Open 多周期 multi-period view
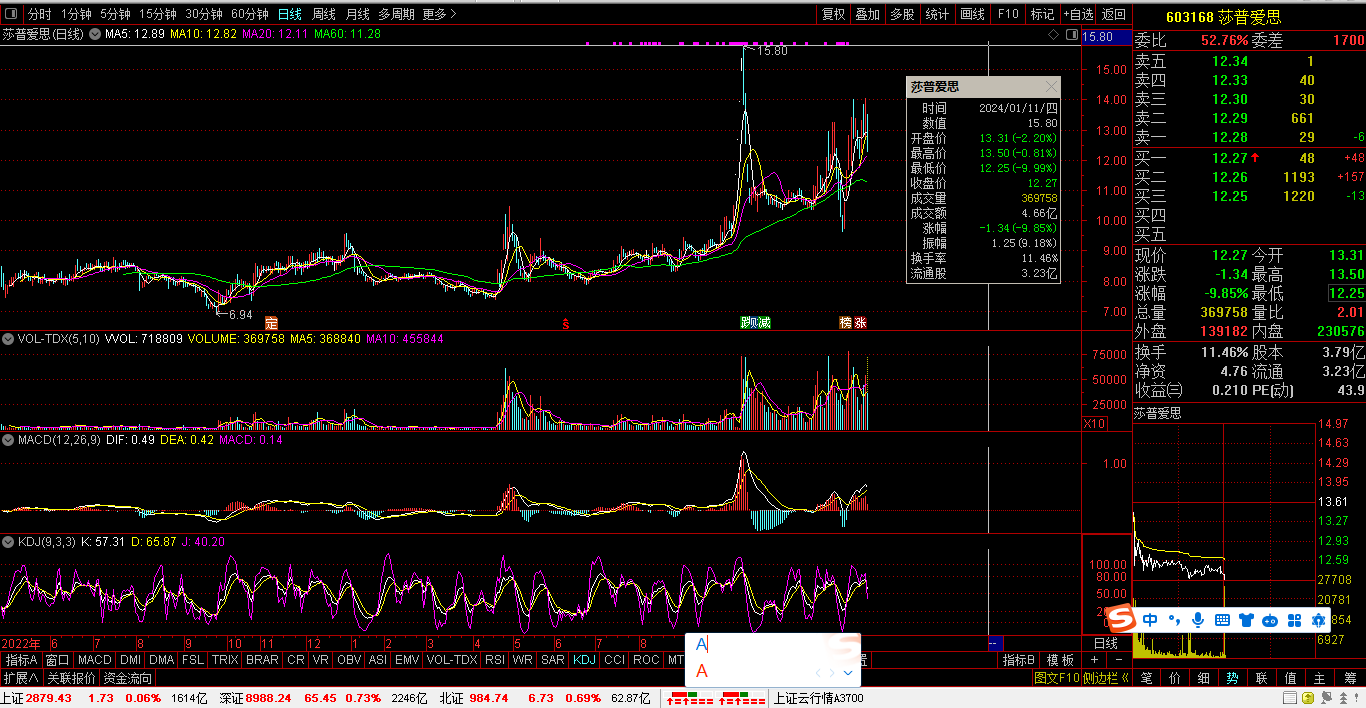The image size is (1366, 708). point(396,14)
